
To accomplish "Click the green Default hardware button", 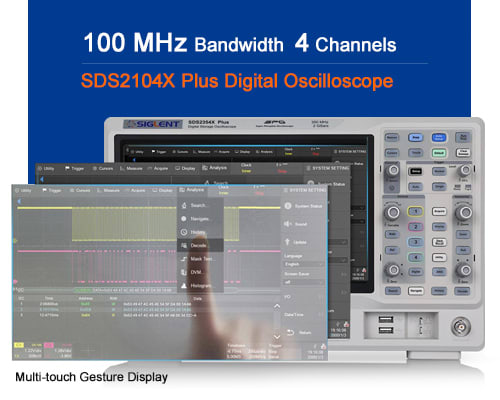I will coord(439,153).
